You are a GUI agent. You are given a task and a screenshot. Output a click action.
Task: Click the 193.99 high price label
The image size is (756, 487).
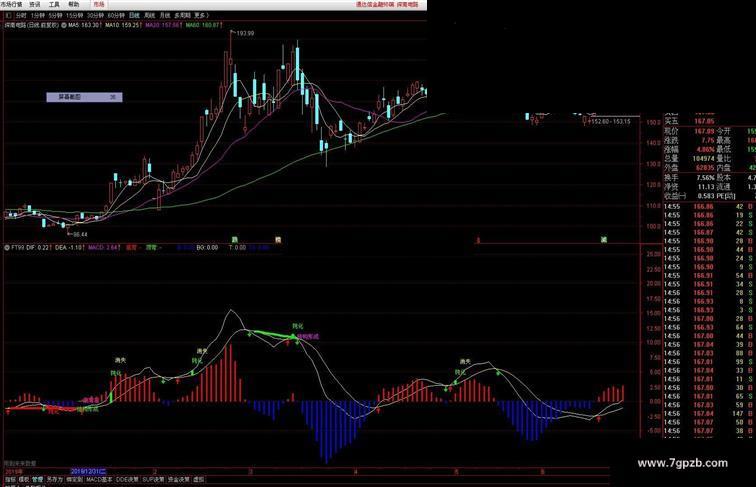pos(245,33)
